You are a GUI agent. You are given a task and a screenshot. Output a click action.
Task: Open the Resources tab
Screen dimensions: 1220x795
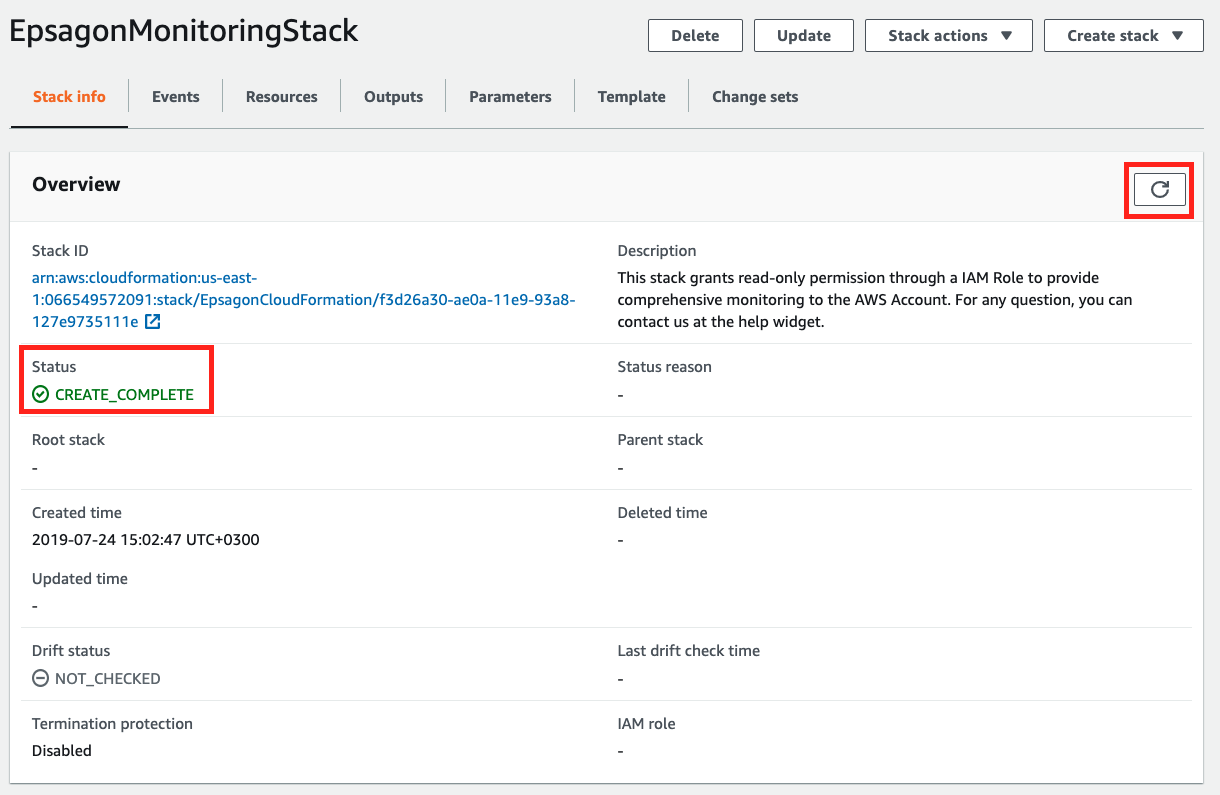point(282,97)
